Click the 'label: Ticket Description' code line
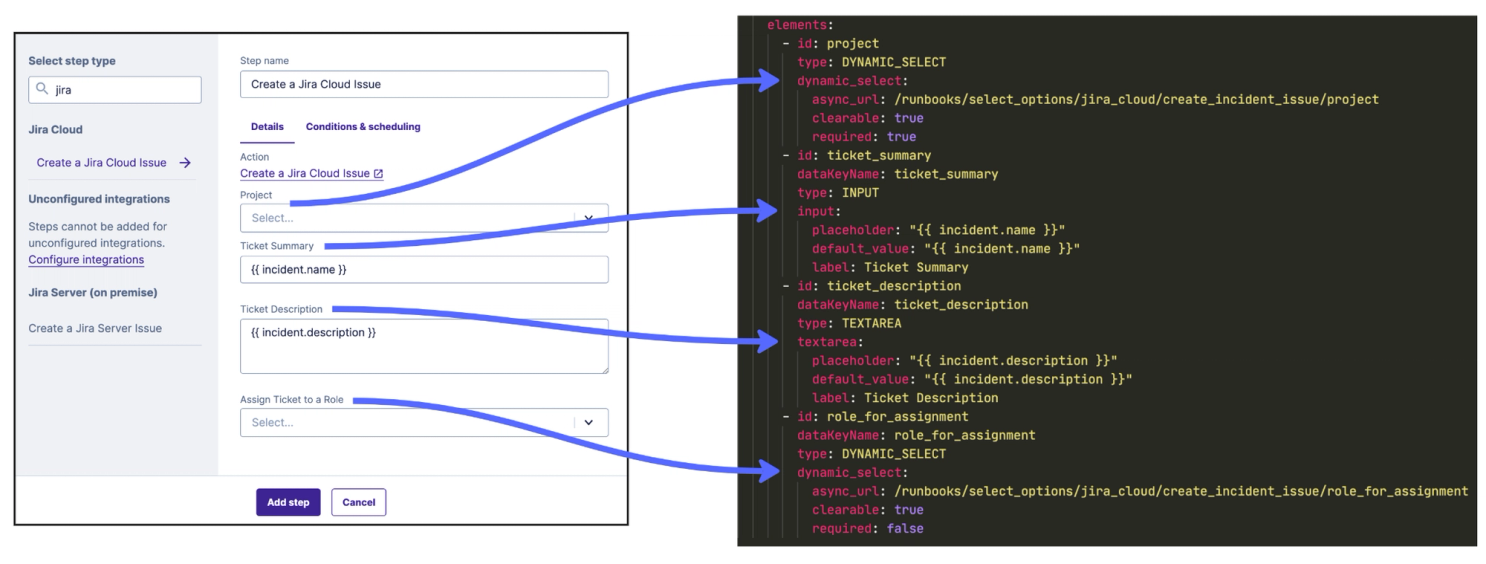Viewport: 1486px width, 564px height. tap(905, 397)
